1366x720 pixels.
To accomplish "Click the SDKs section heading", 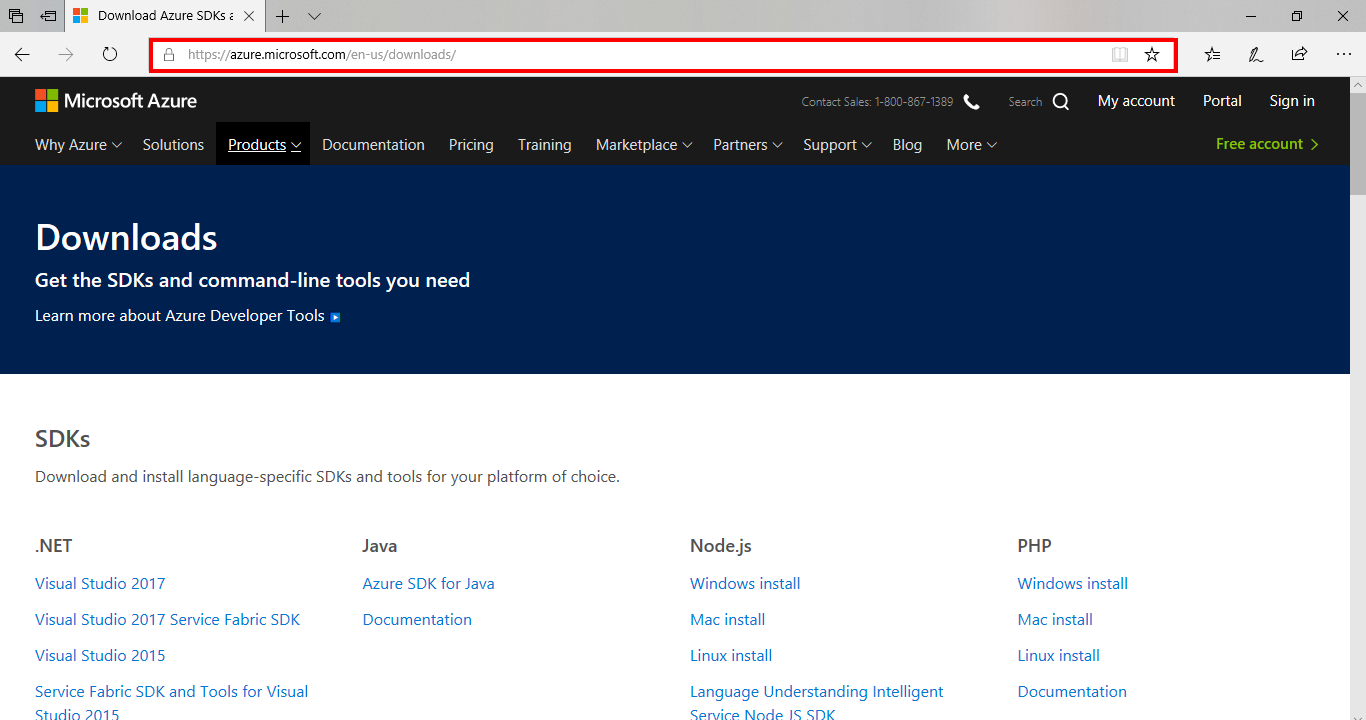I will point(63,439).
